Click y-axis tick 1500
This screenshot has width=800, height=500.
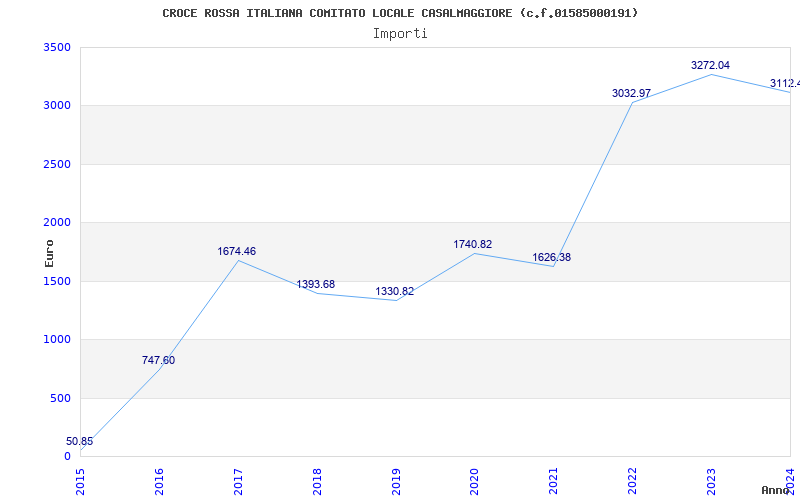pos(57,281)
